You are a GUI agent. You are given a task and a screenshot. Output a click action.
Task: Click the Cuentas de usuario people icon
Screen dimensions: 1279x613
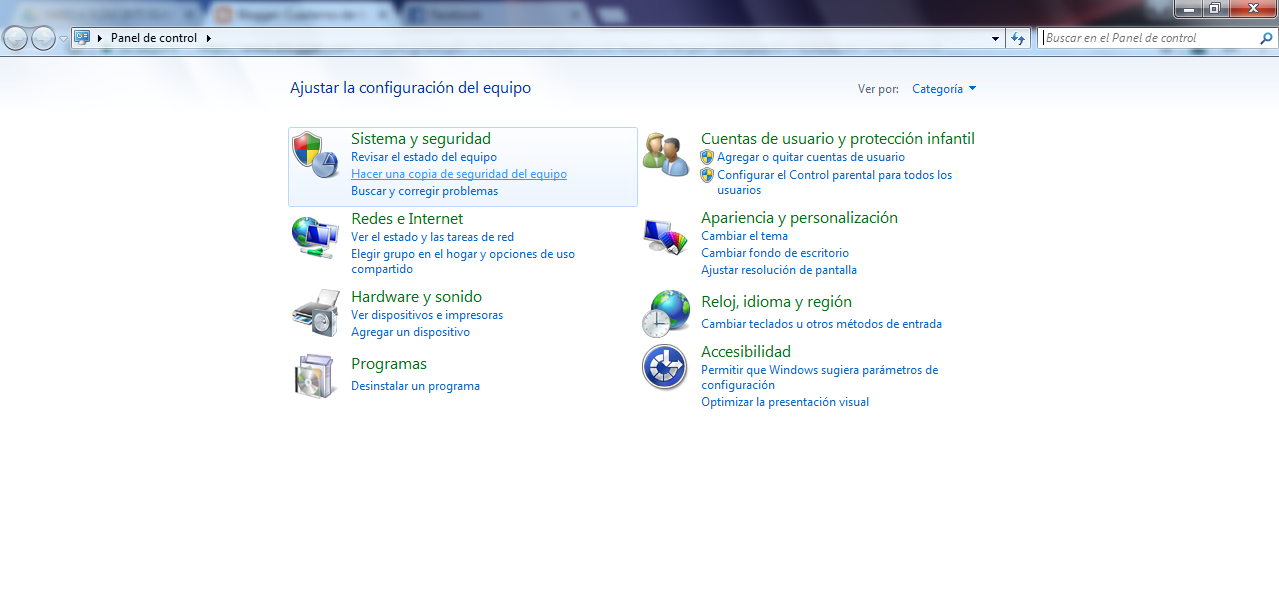(x=665, y=150)
